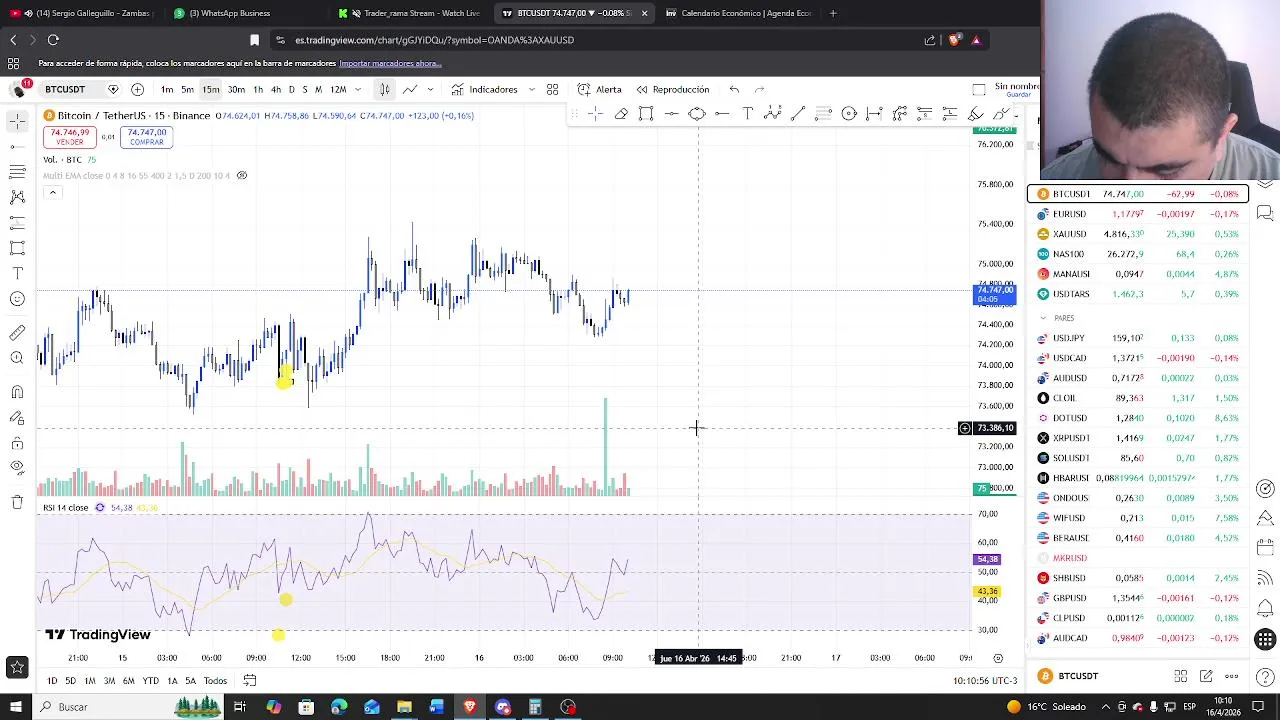1280x720 pixels.
Task: Expand the timeframe dropdown arrow after 12M
Action: click(x=358, y=89)
